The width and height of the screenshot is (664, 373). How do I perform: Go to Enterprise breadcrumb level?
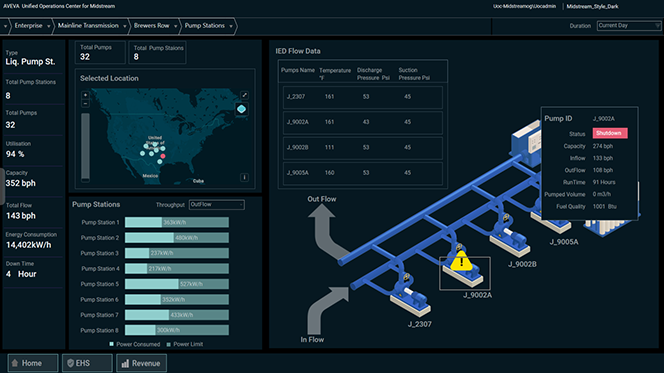28,26
